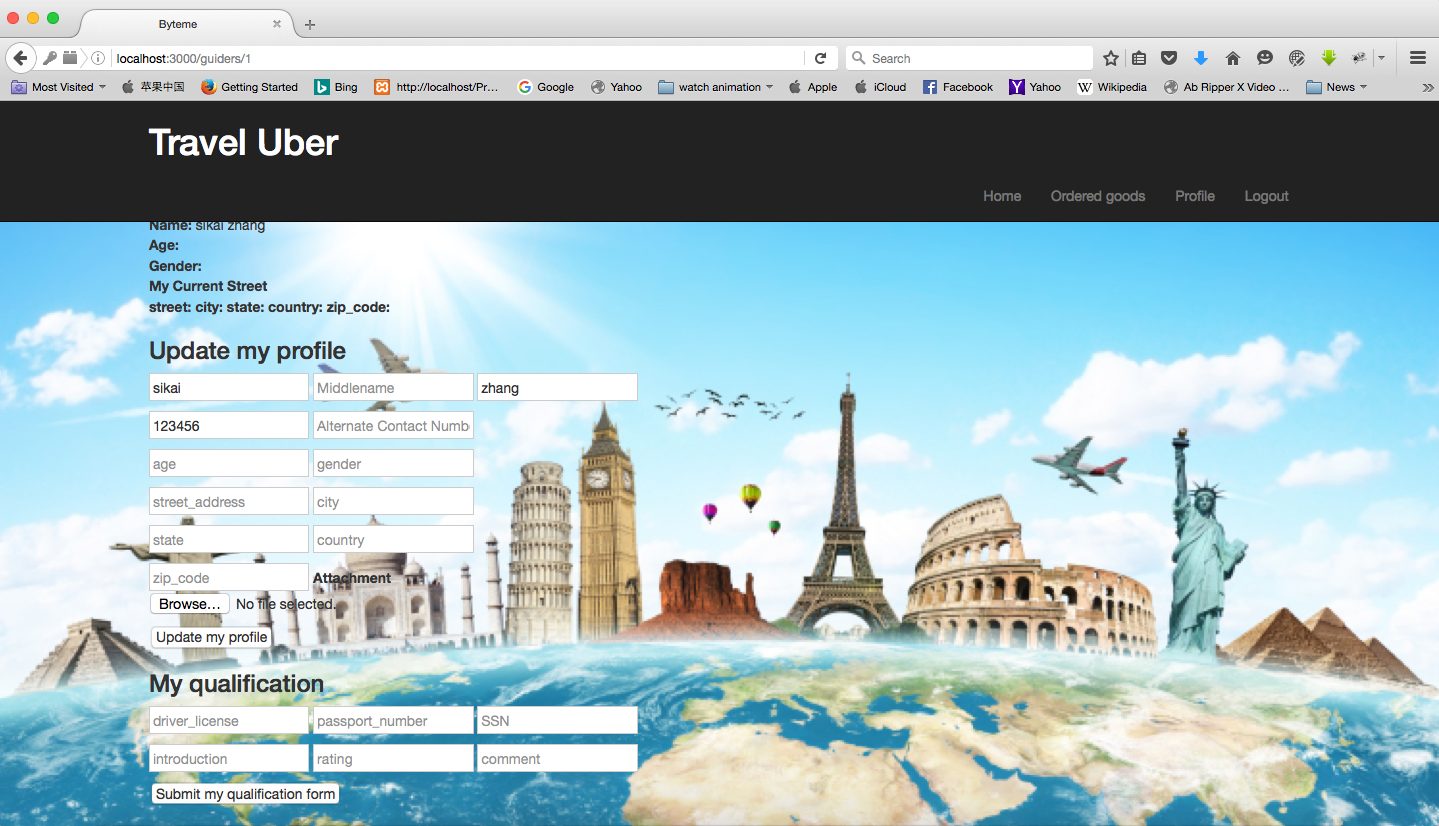
Task: Click the globe with pencil toolbar icon
Action: point(1297,58)
